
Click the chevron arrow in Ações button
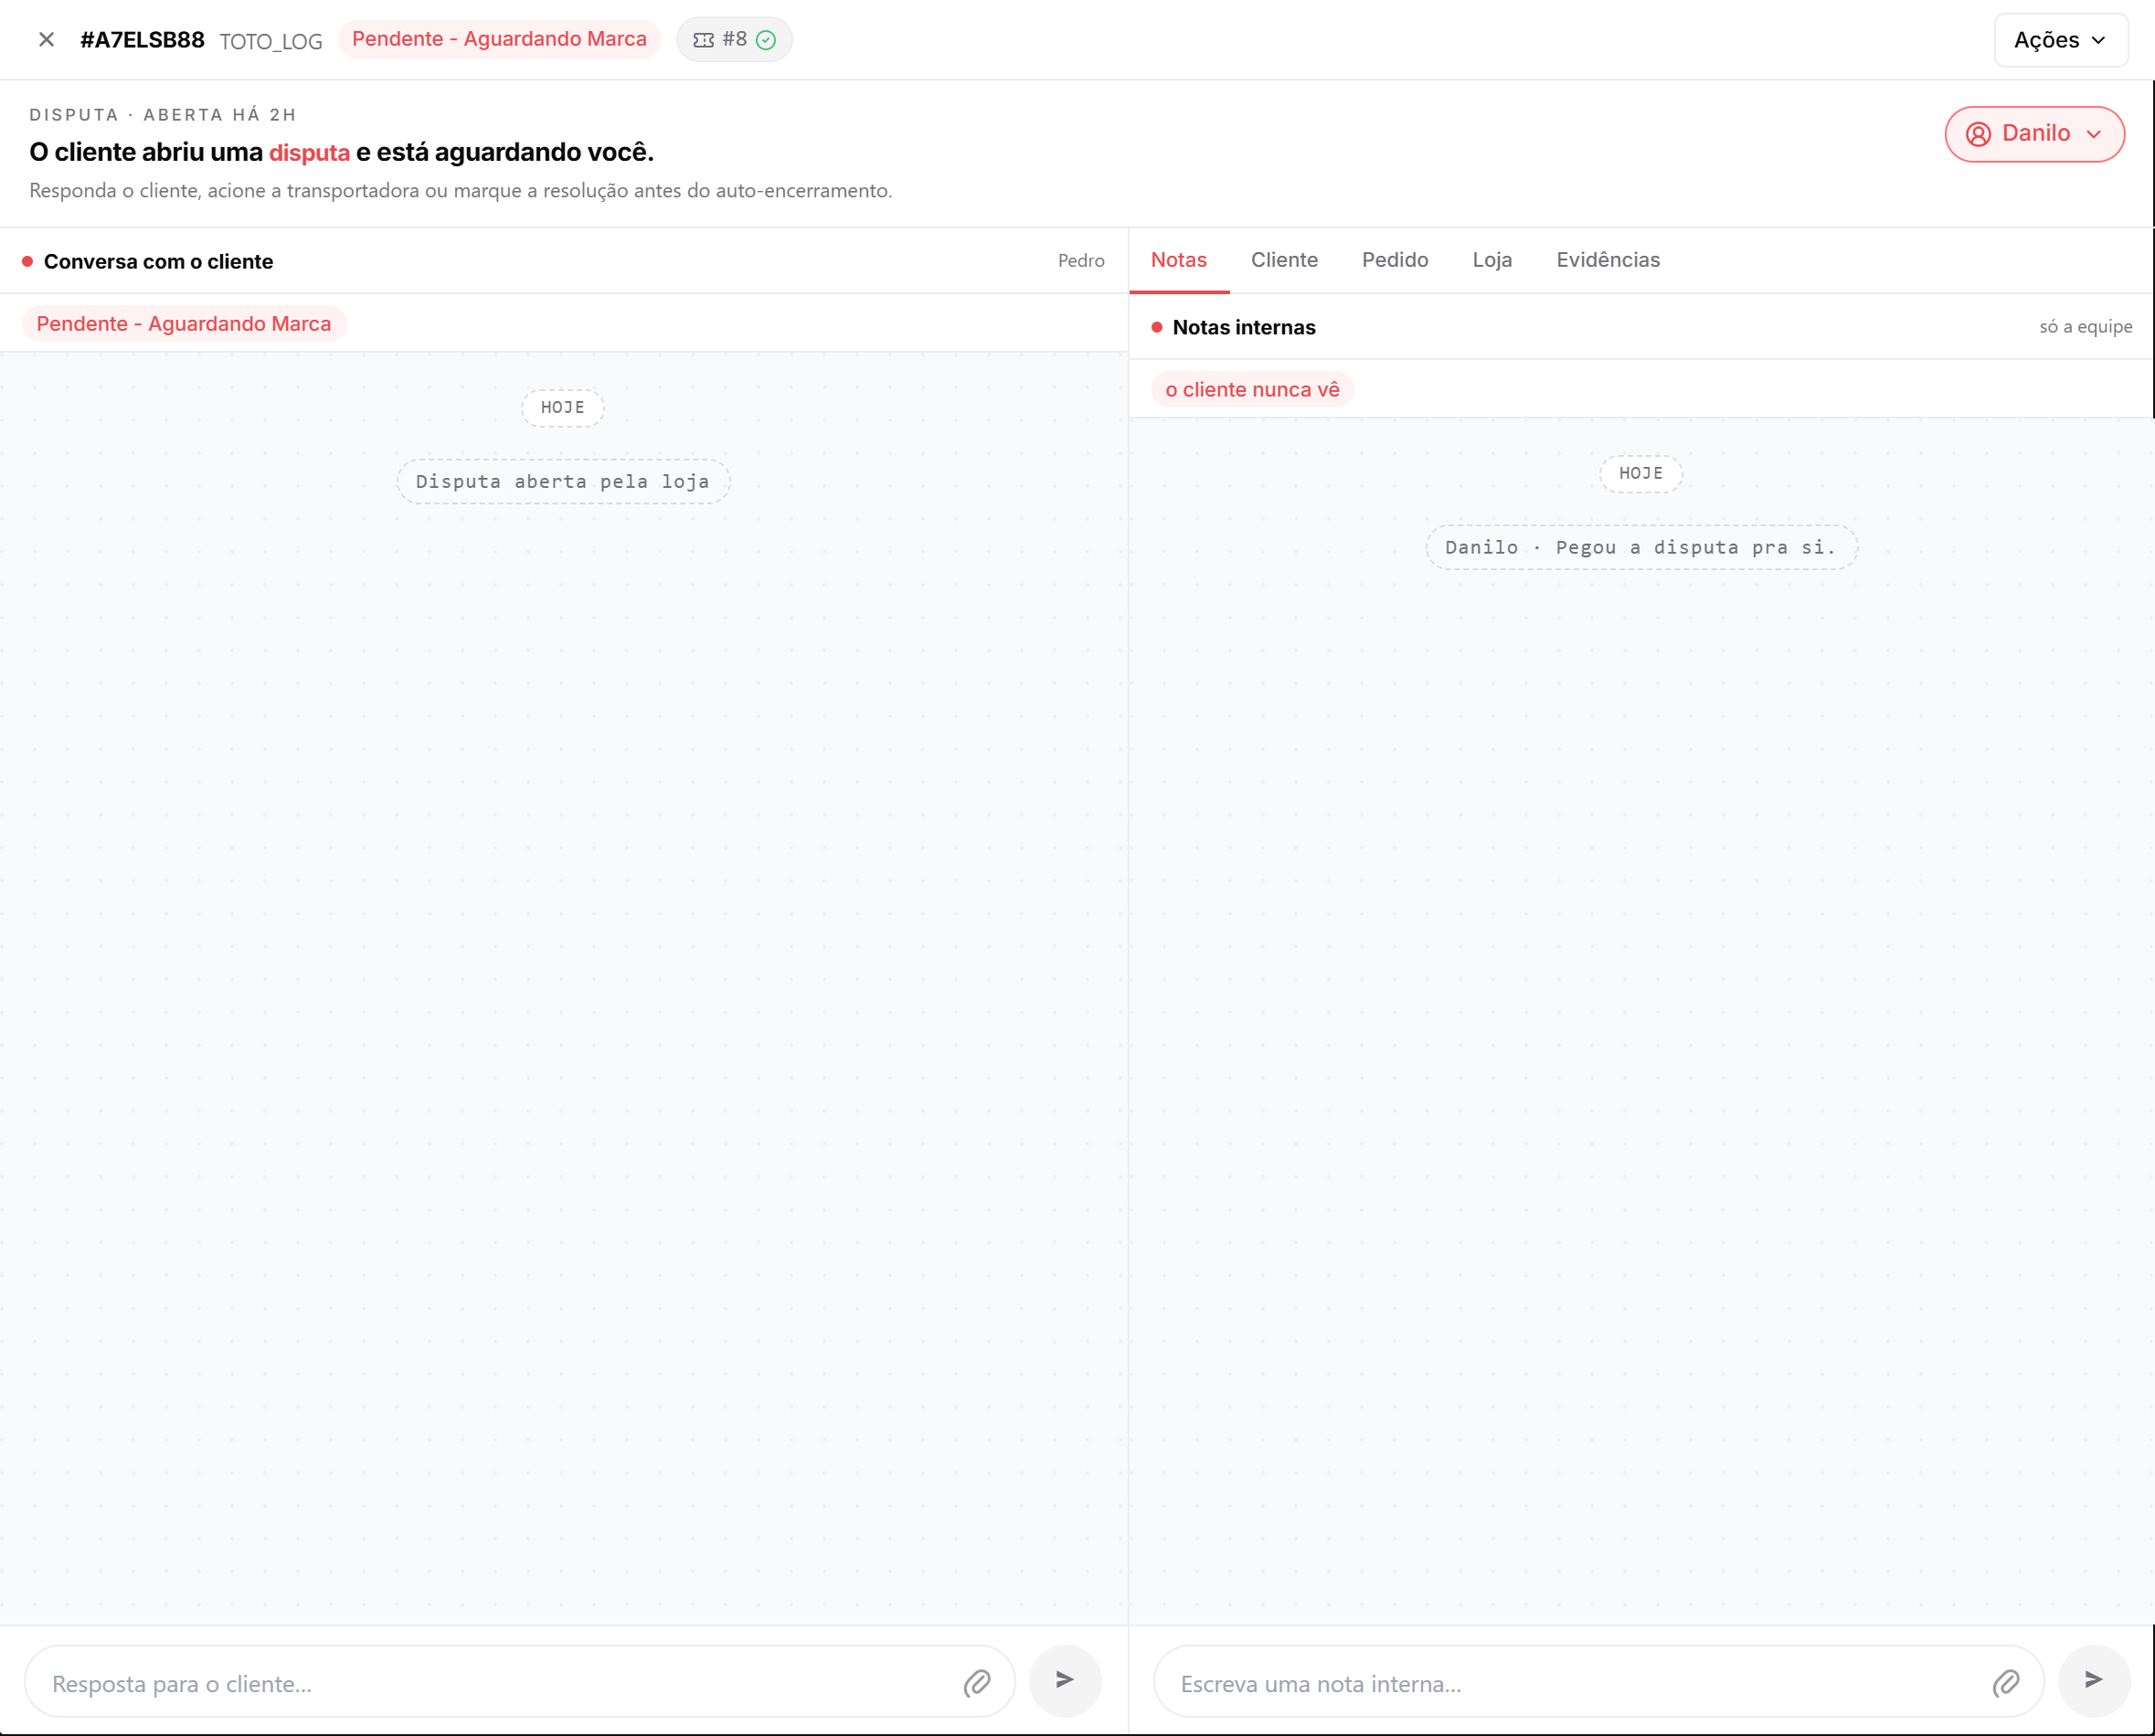pos(2099,40)
